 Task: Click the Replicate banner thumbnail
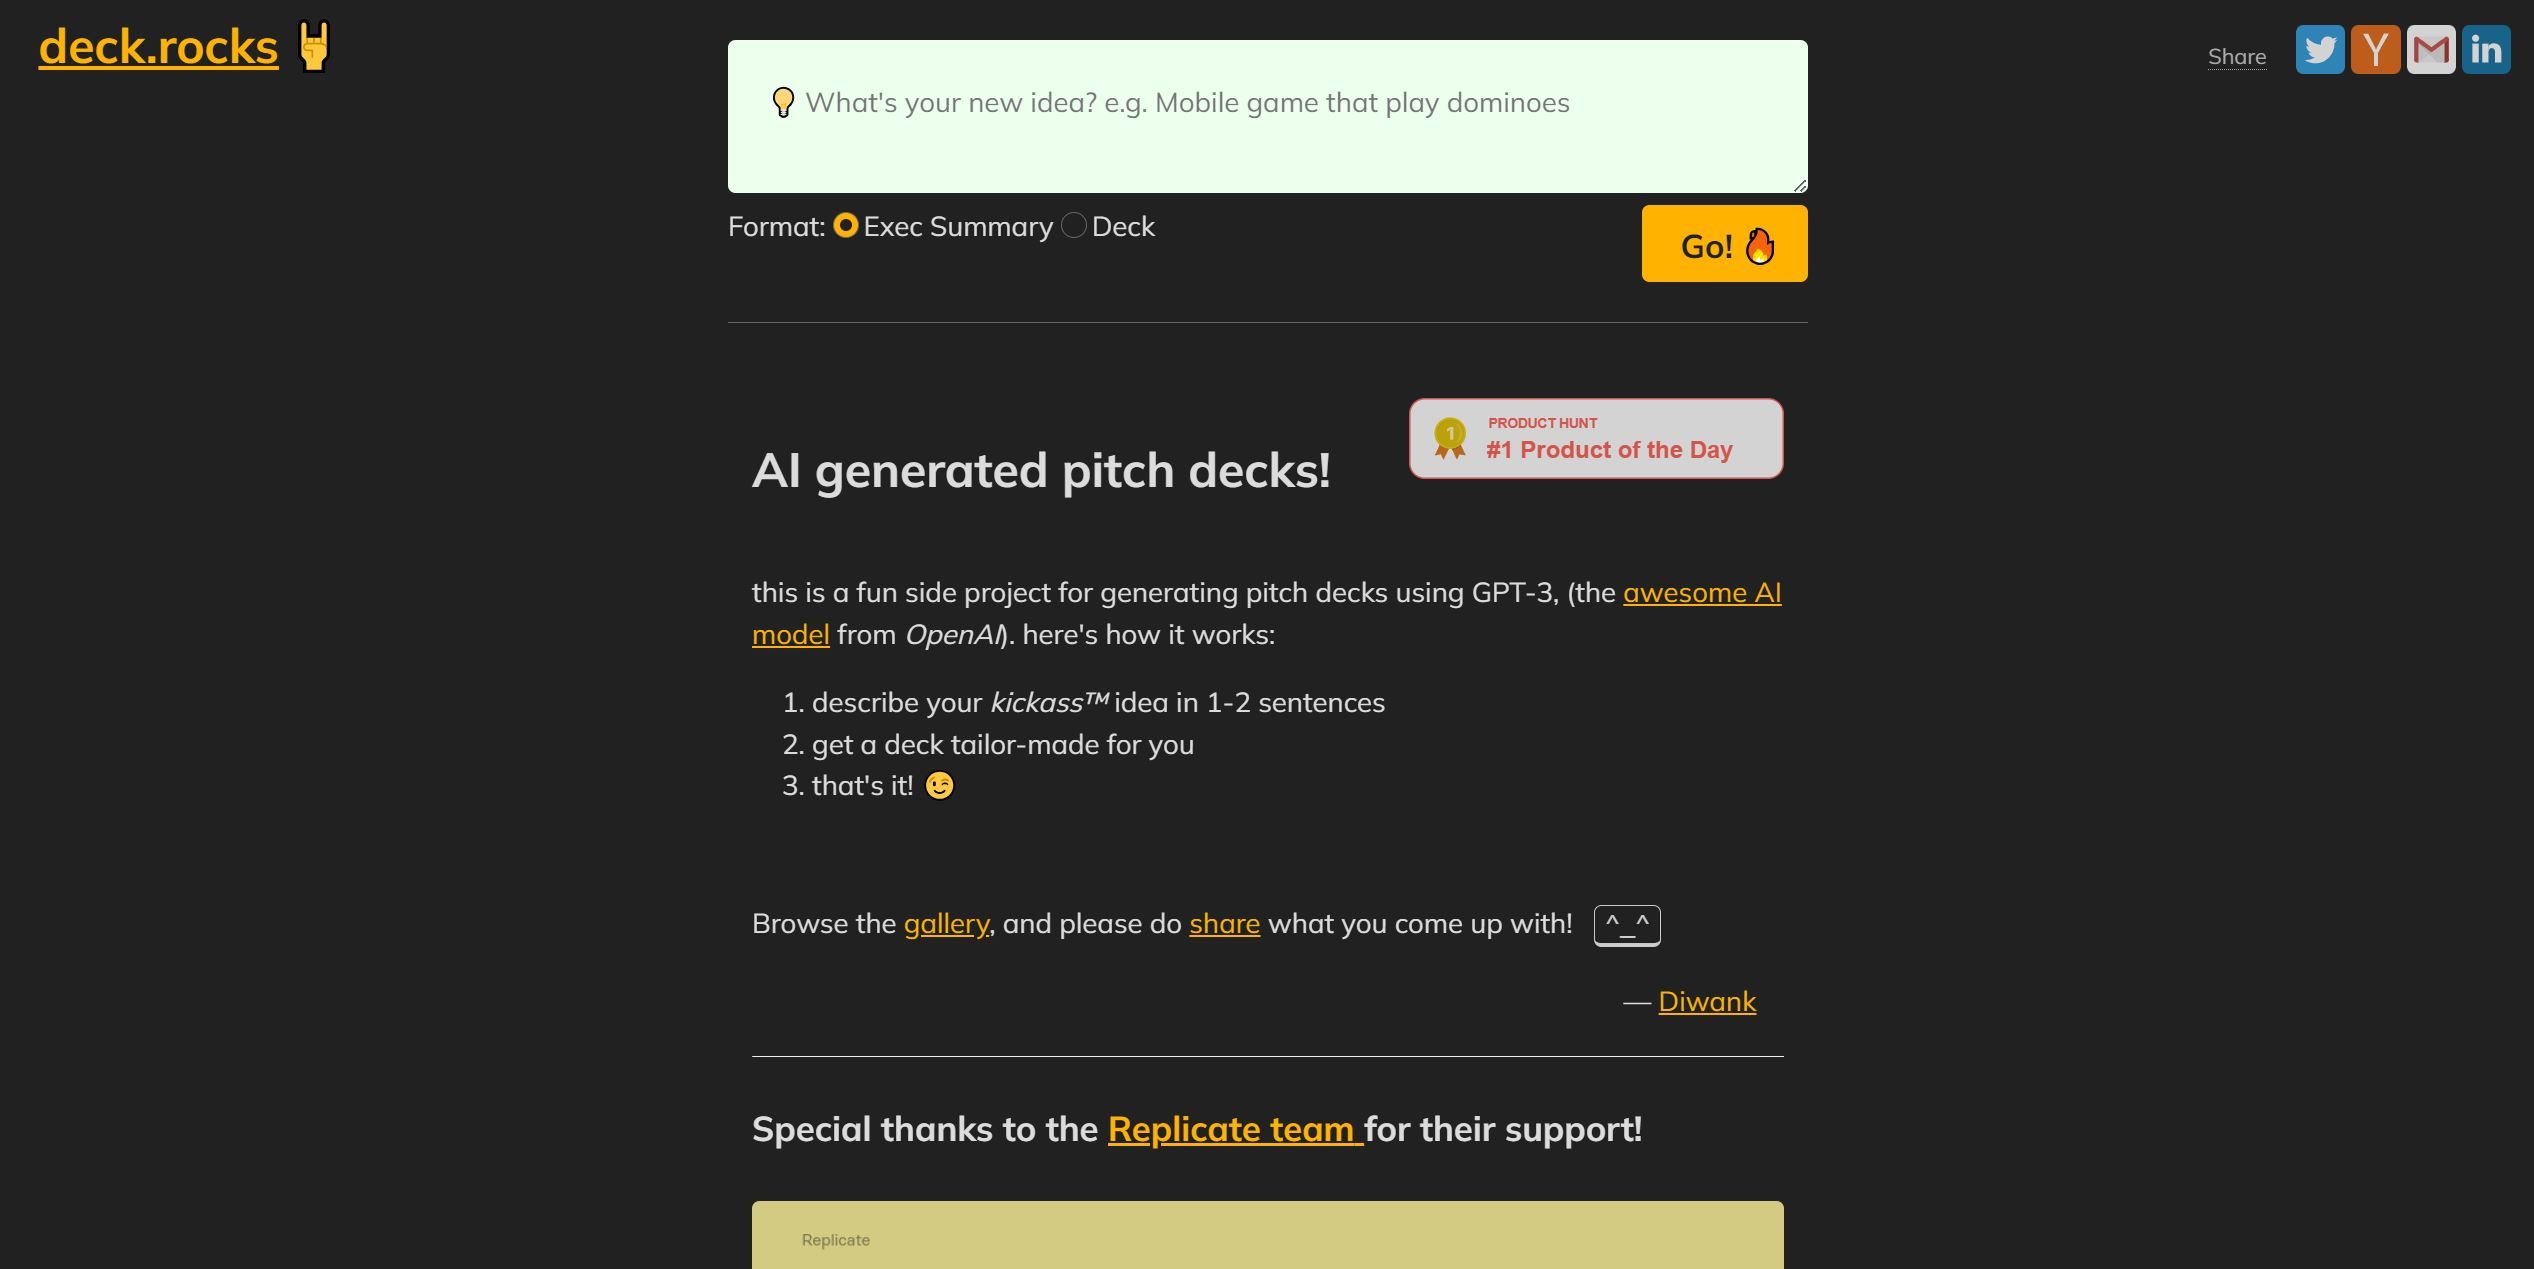click(x=1267, y=1236)
